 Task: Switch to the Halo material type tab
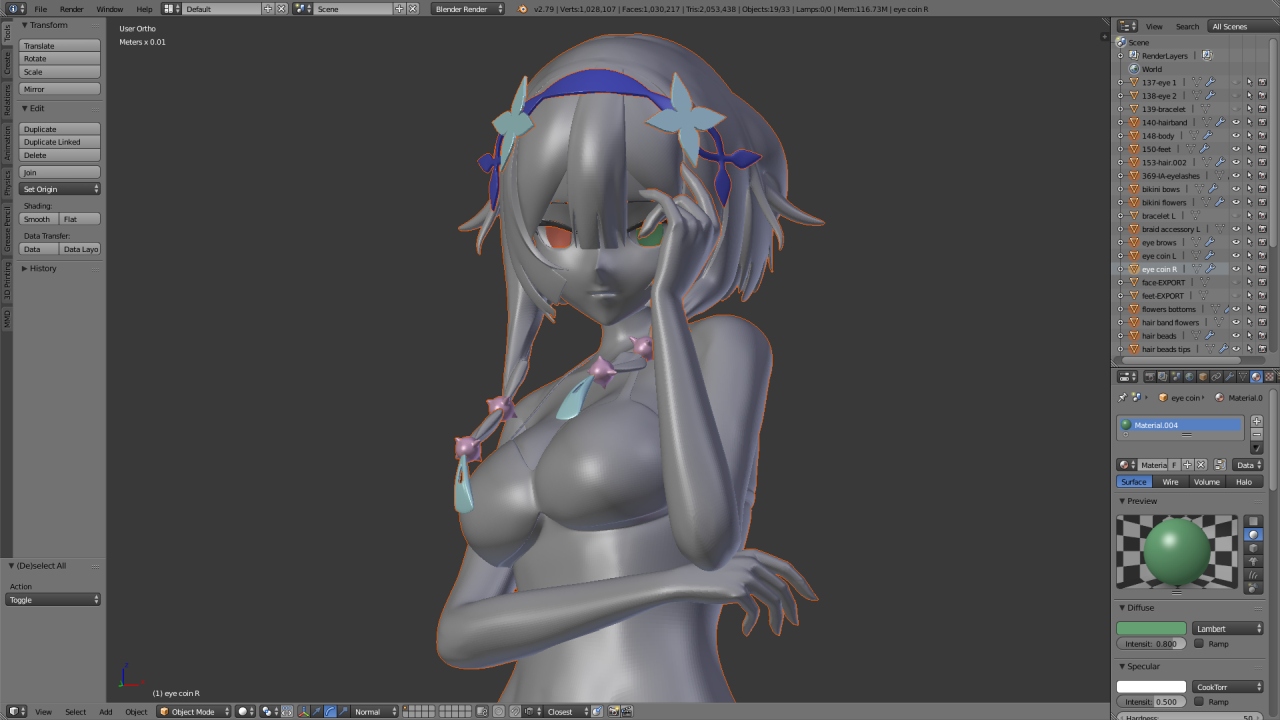(1244, 482)
